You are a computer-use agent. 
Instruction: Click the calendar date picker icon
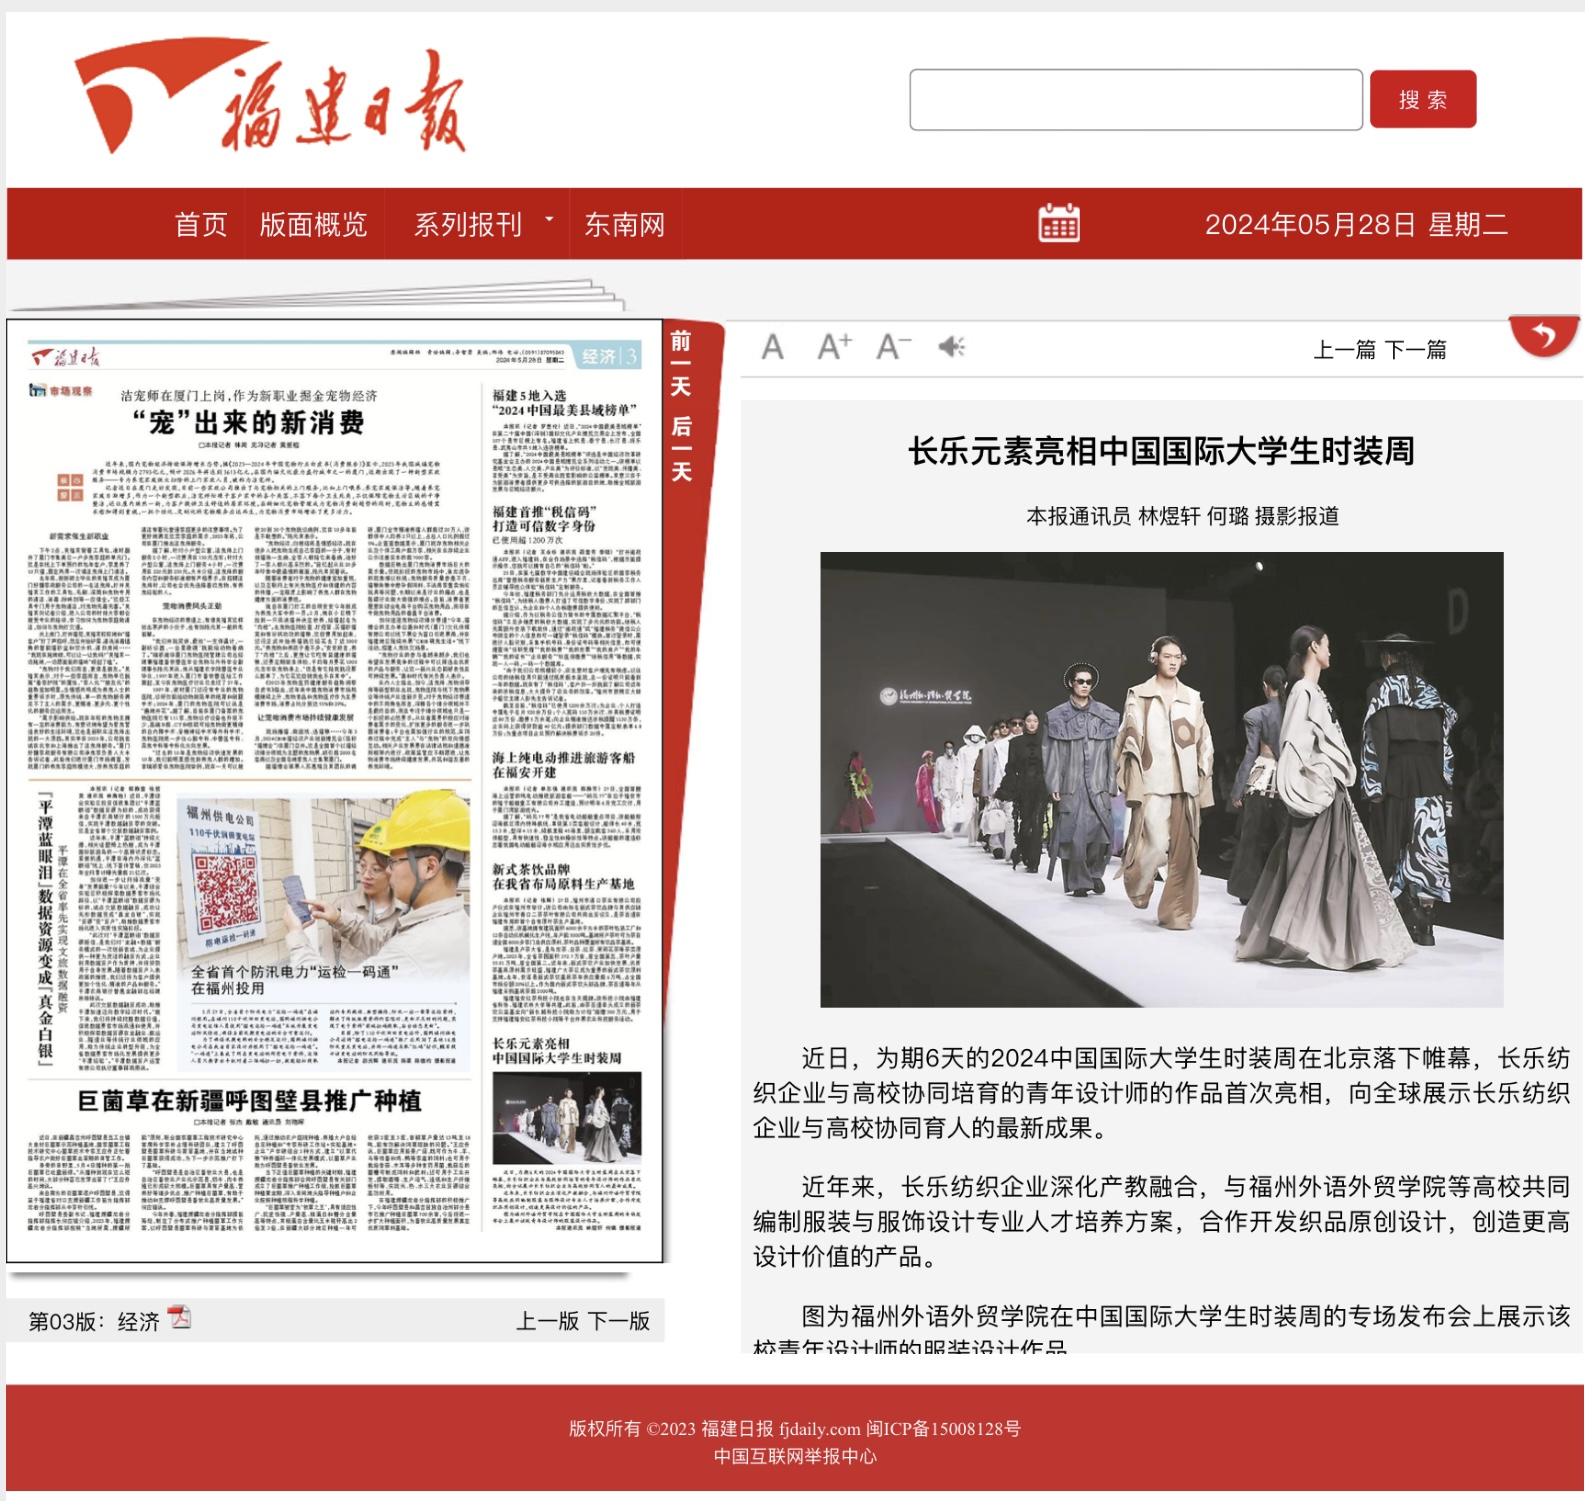coord(1058,224)
